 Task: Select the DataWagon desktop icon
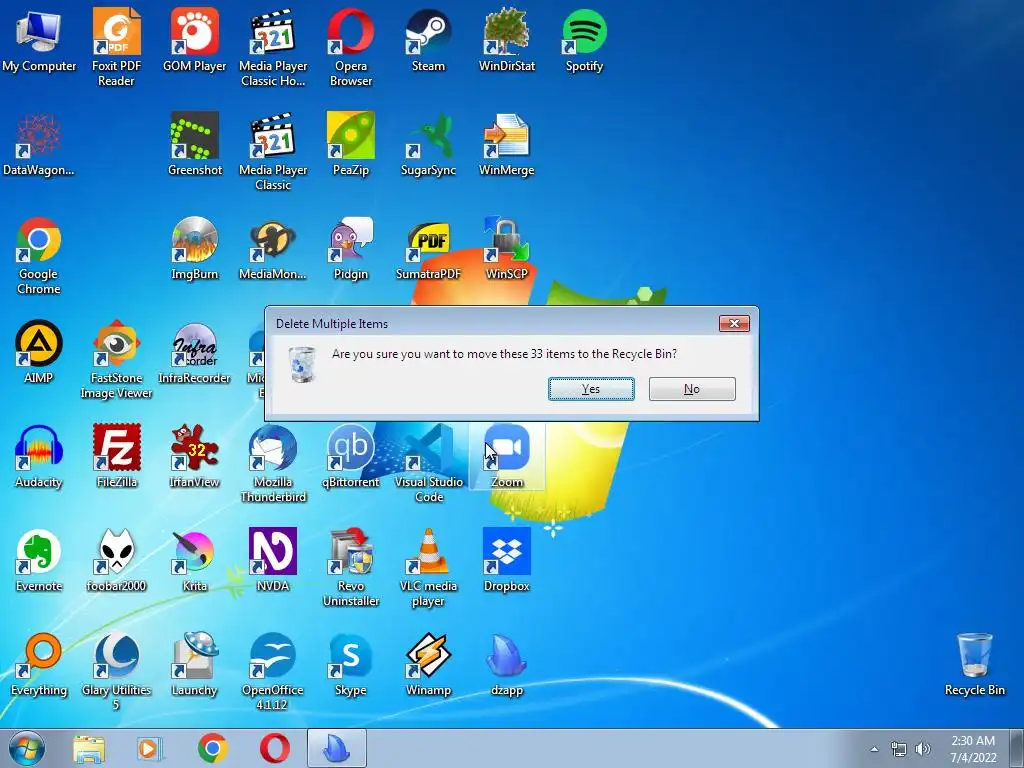(x=39, y=144)
